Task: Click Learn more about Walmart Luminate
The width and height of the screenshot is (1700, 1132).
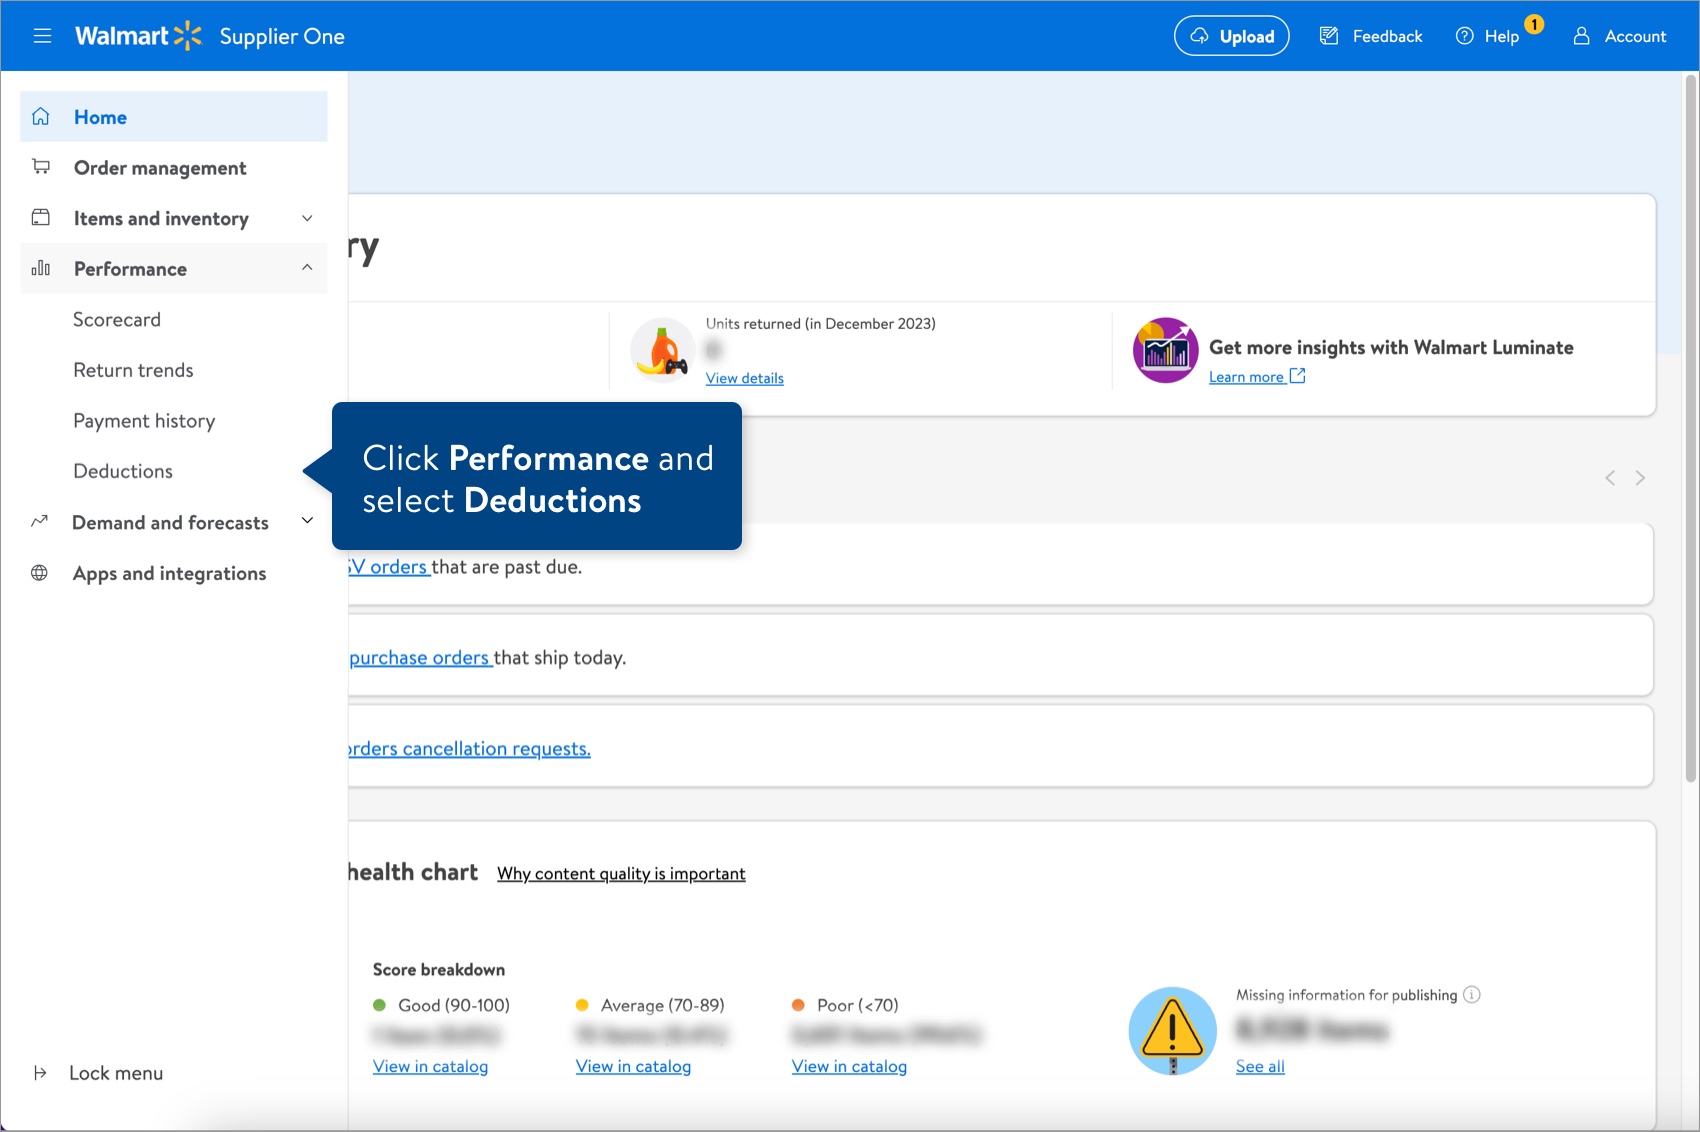Action: [x=1248, y=376]
